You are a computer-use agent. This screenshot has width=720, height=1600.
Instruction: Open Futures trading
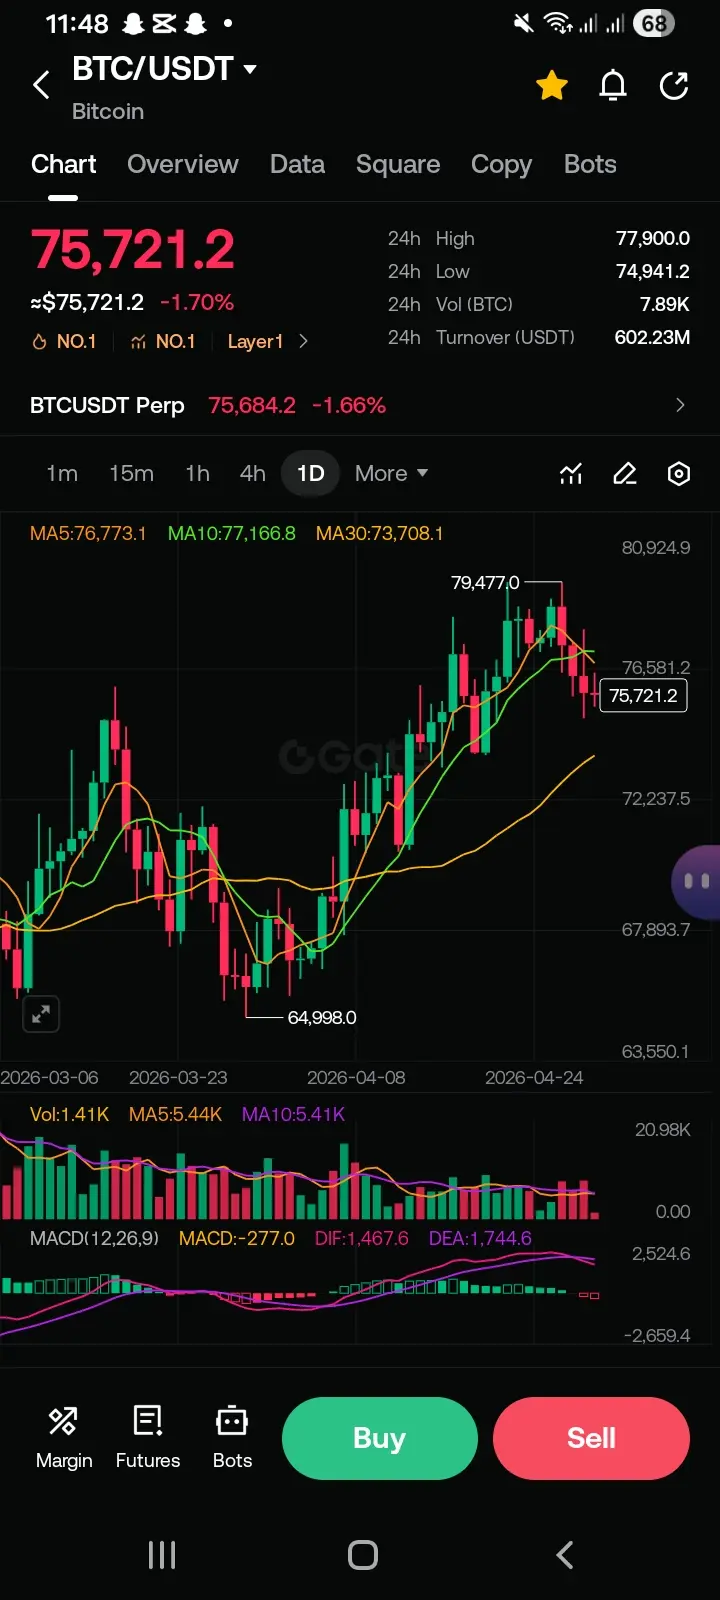[148, 1437]
